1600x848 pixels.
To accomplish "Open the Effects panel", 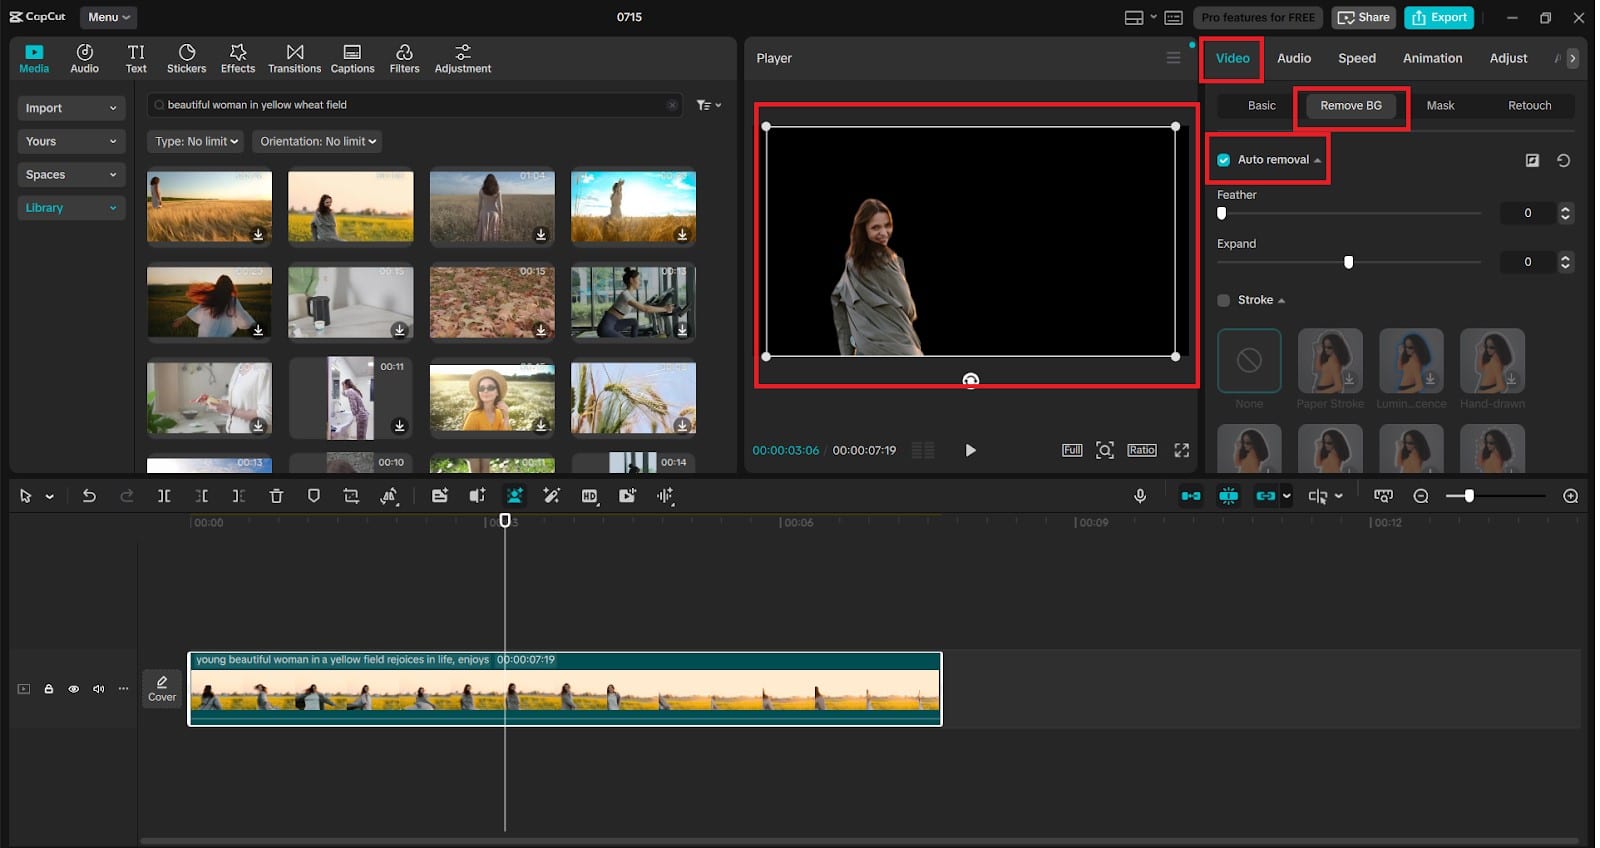I will [238, 58].
